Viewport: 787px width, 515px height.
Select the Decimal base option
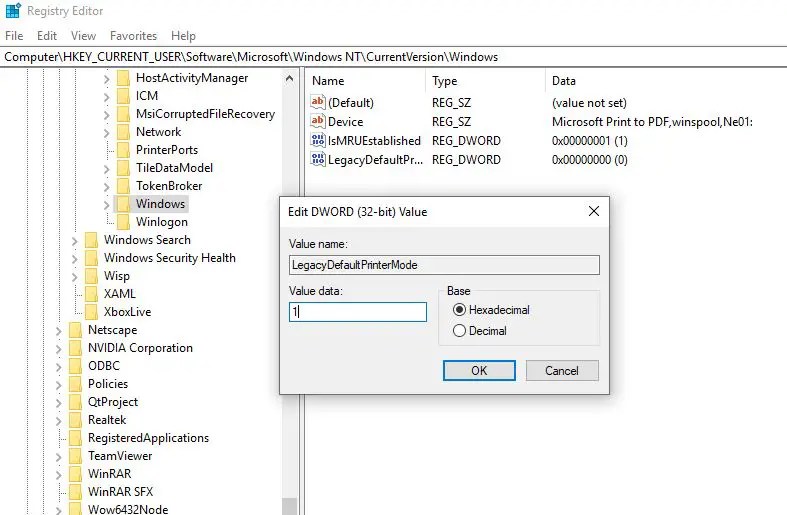pos(480,331)
